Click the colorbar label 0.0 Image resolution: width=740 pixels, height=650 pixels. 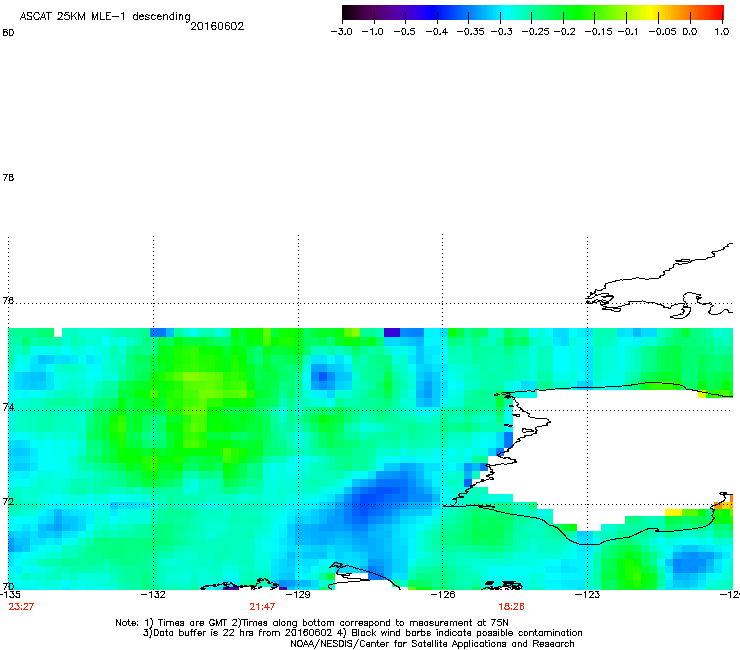690,32
